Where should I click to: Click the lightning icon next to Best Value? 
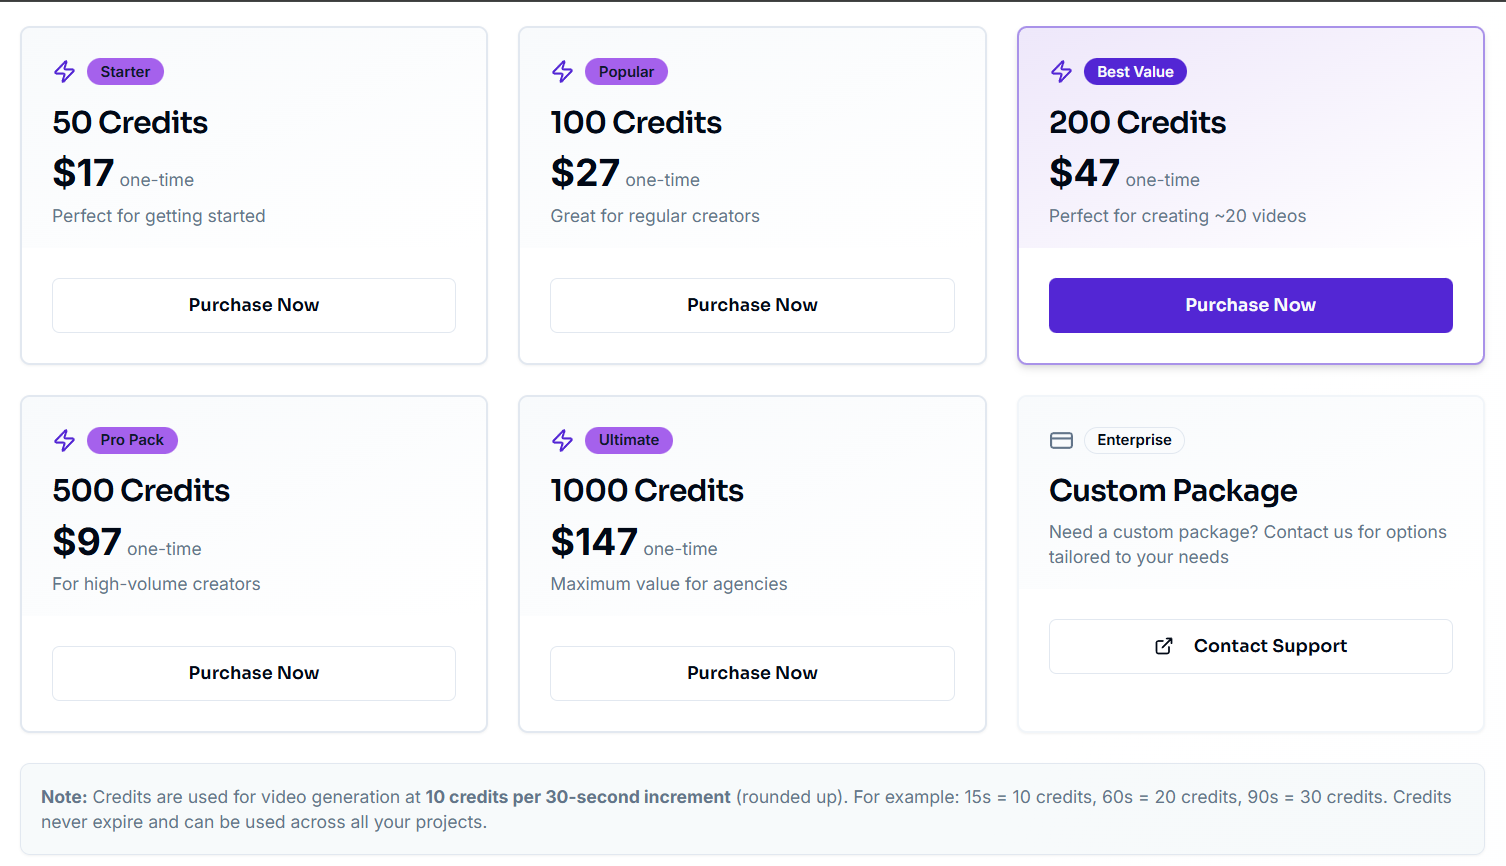pyautogui.click(x=1061, y=72)
